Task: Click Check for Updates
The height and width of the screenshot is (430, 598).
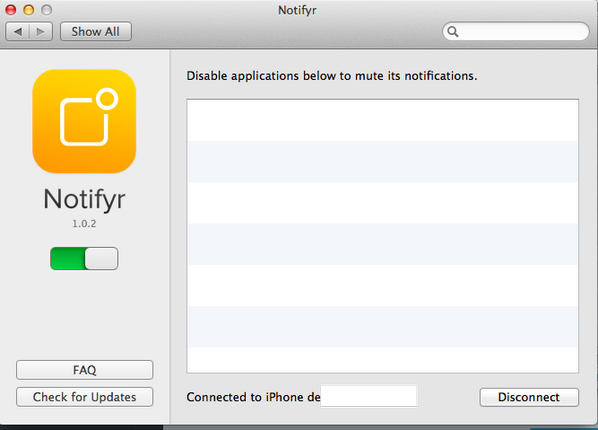Action: [x=85, y=397]
